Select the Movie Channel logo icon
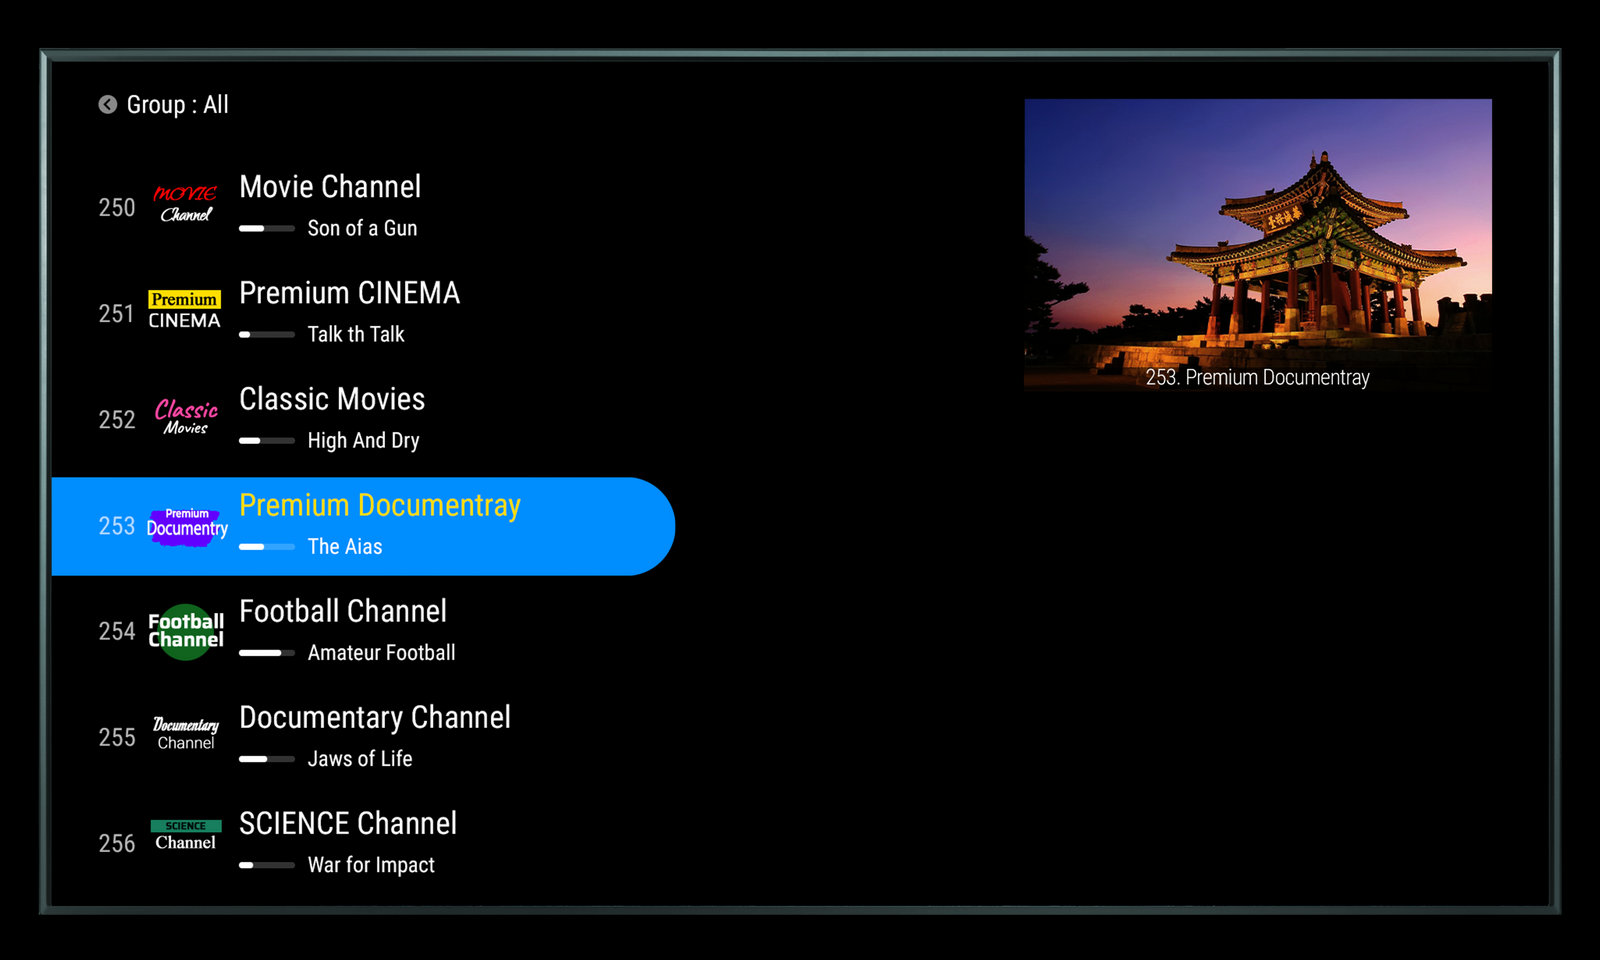Viewport: 1600px width, 960px height. 185,203
